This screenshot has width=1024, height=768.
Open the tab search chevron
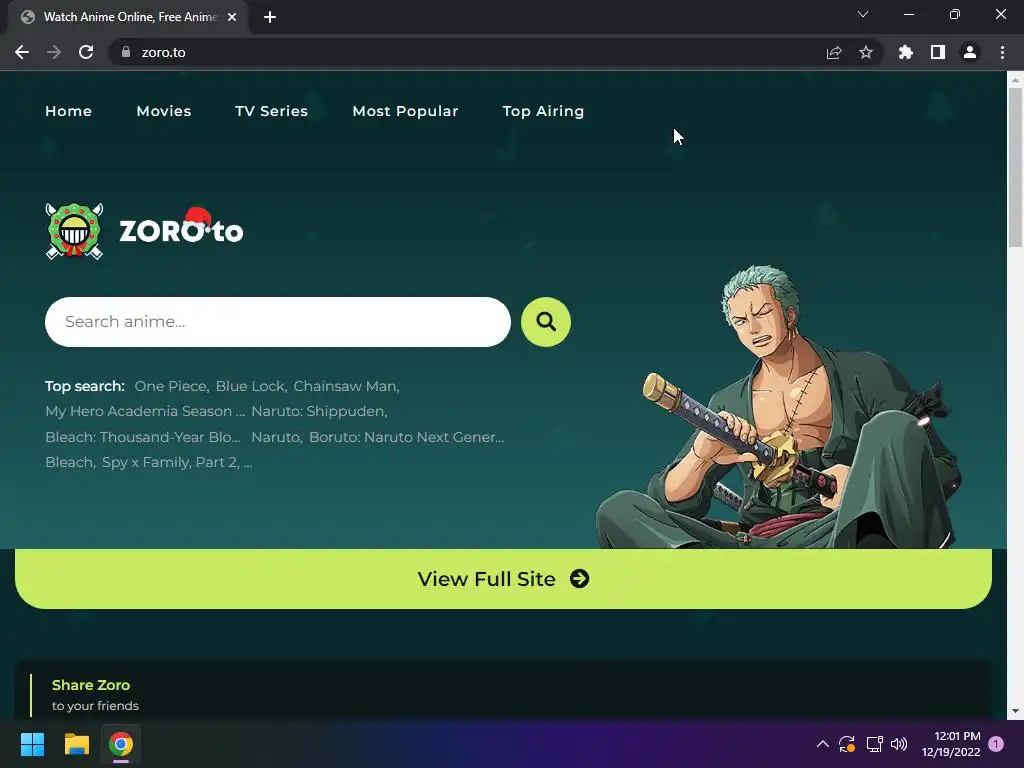[862, 14]
